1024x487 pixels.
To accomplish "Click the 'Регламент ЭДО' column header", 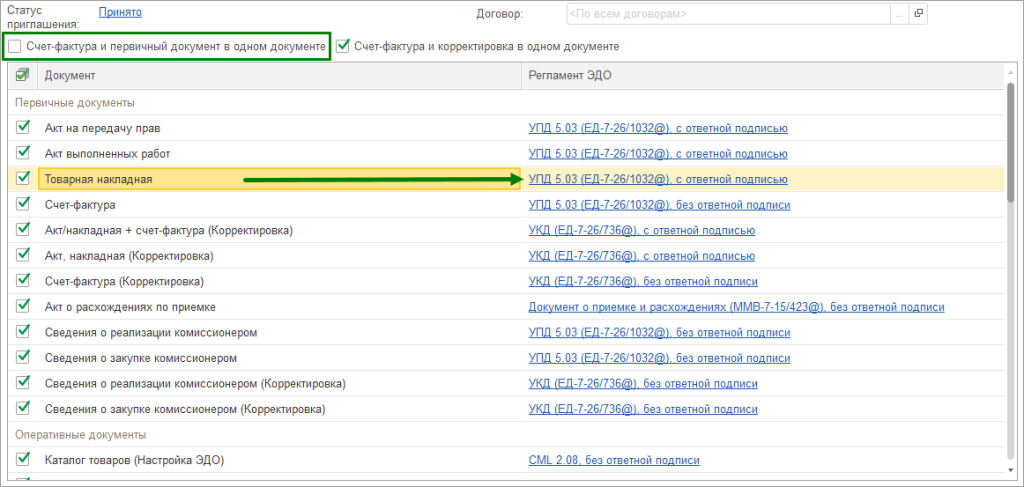I will tap(760, 76).
